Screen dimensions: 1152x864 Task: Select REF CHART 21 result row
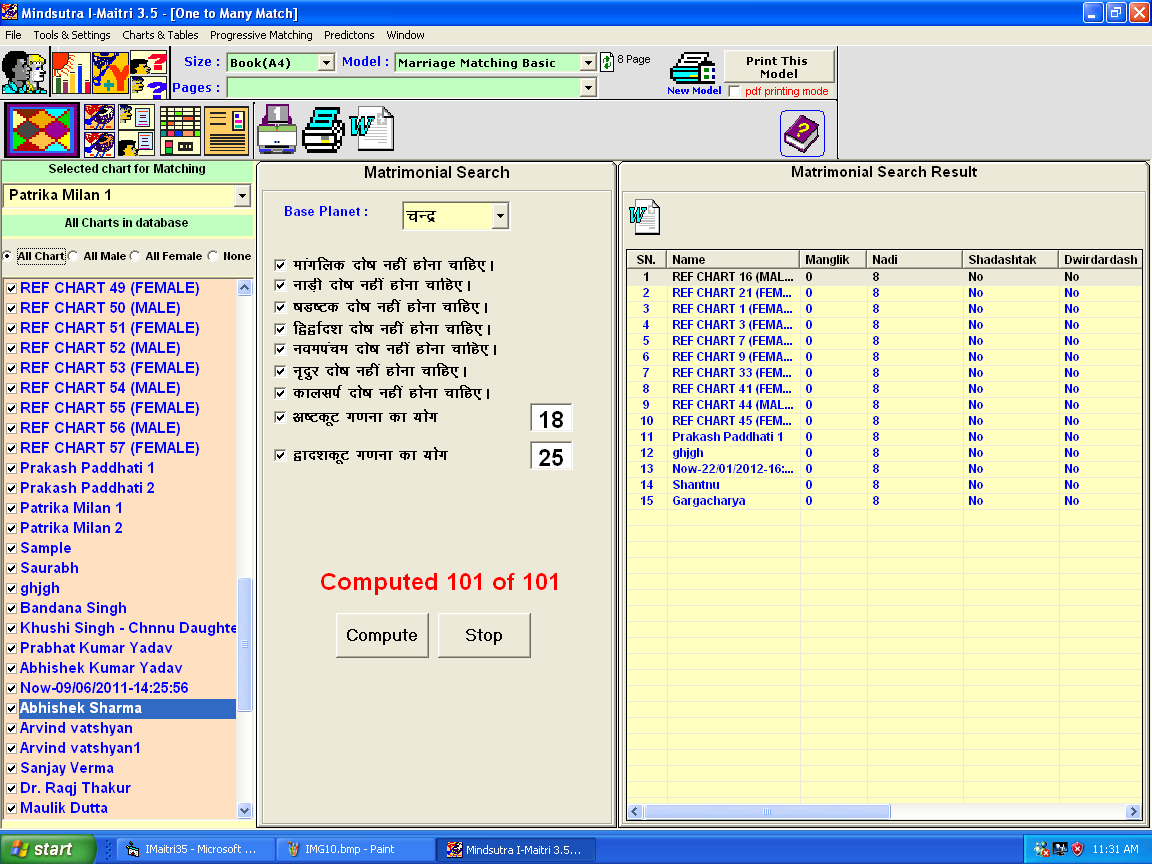pos(884,293)
